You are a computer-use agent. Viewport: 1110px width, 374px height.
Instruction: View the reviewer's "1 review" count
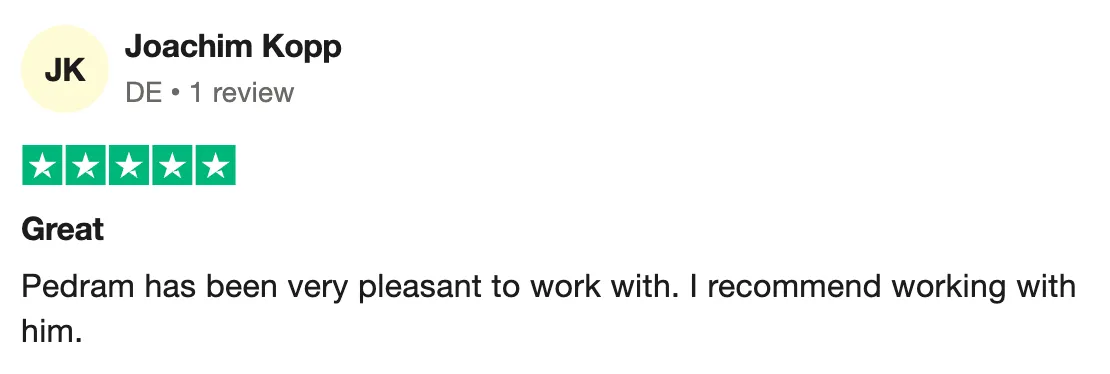pos(241,93)
